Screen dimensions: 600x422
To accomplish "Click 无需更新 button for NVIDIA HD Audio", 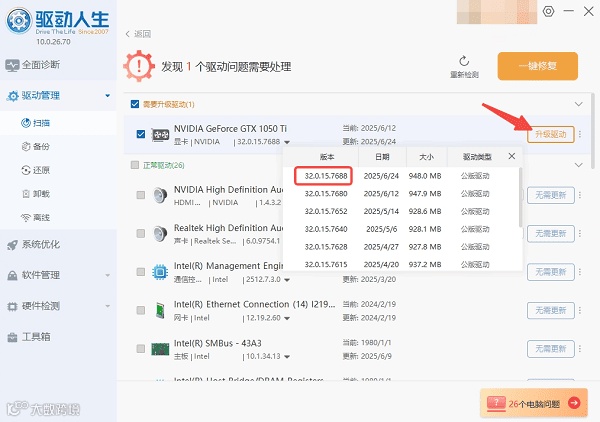I will [551, 195].
